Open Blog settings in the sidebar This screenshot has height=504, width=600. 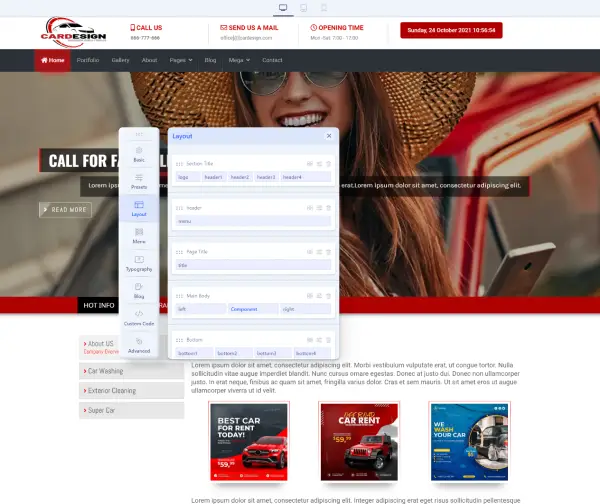point(139,291)
